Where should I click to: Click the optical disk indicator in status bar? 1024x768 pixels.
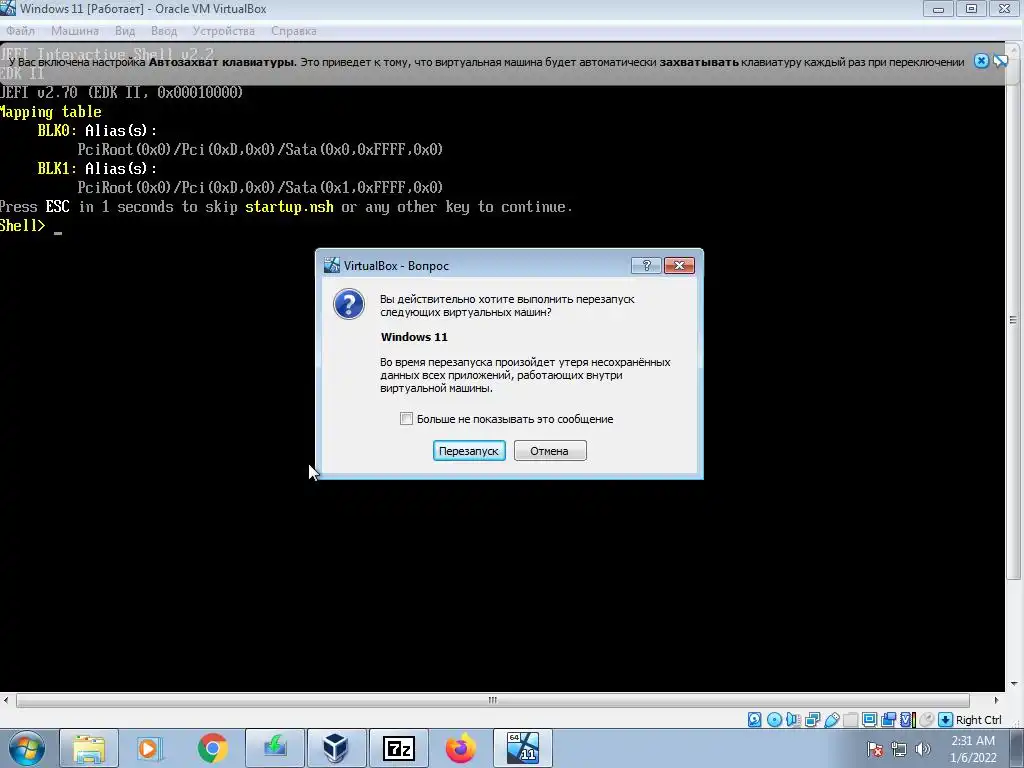(775, 720)
